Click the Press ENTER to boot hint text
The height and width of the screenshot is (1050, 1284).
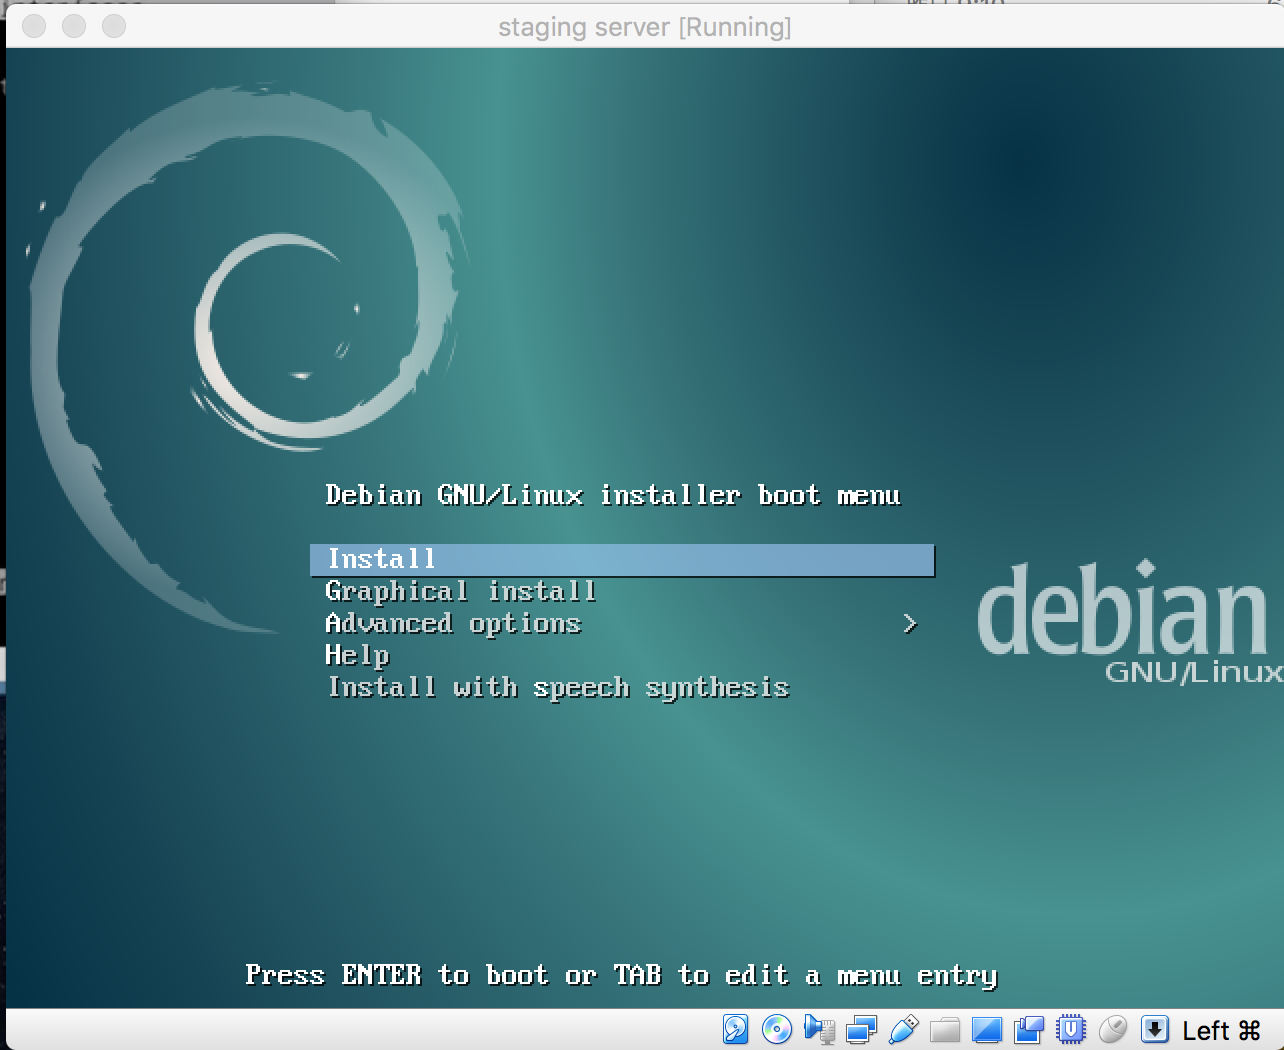point(621,975)
